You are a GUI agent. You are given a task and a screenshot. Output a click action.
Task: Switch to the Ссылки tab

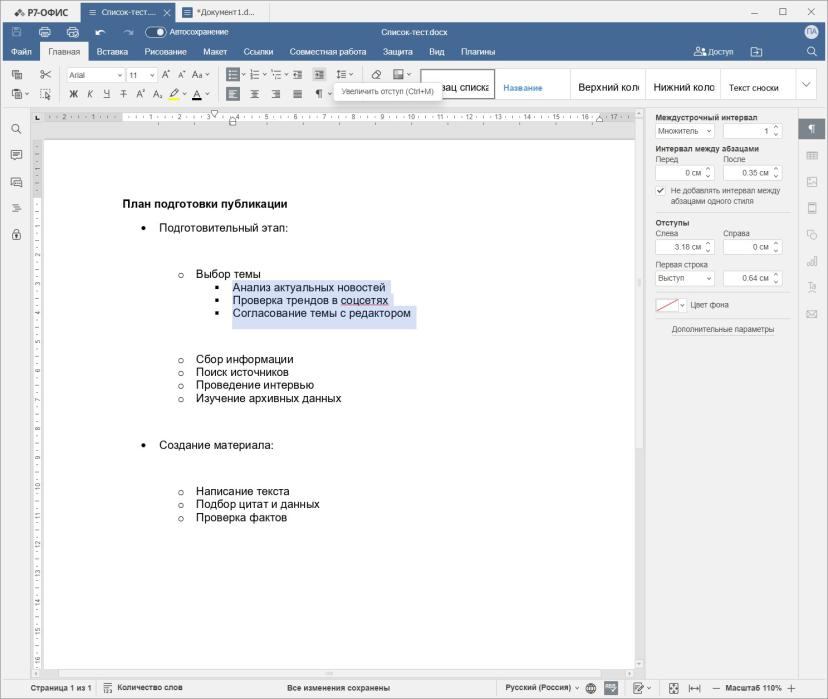click(x=258, y=52)
